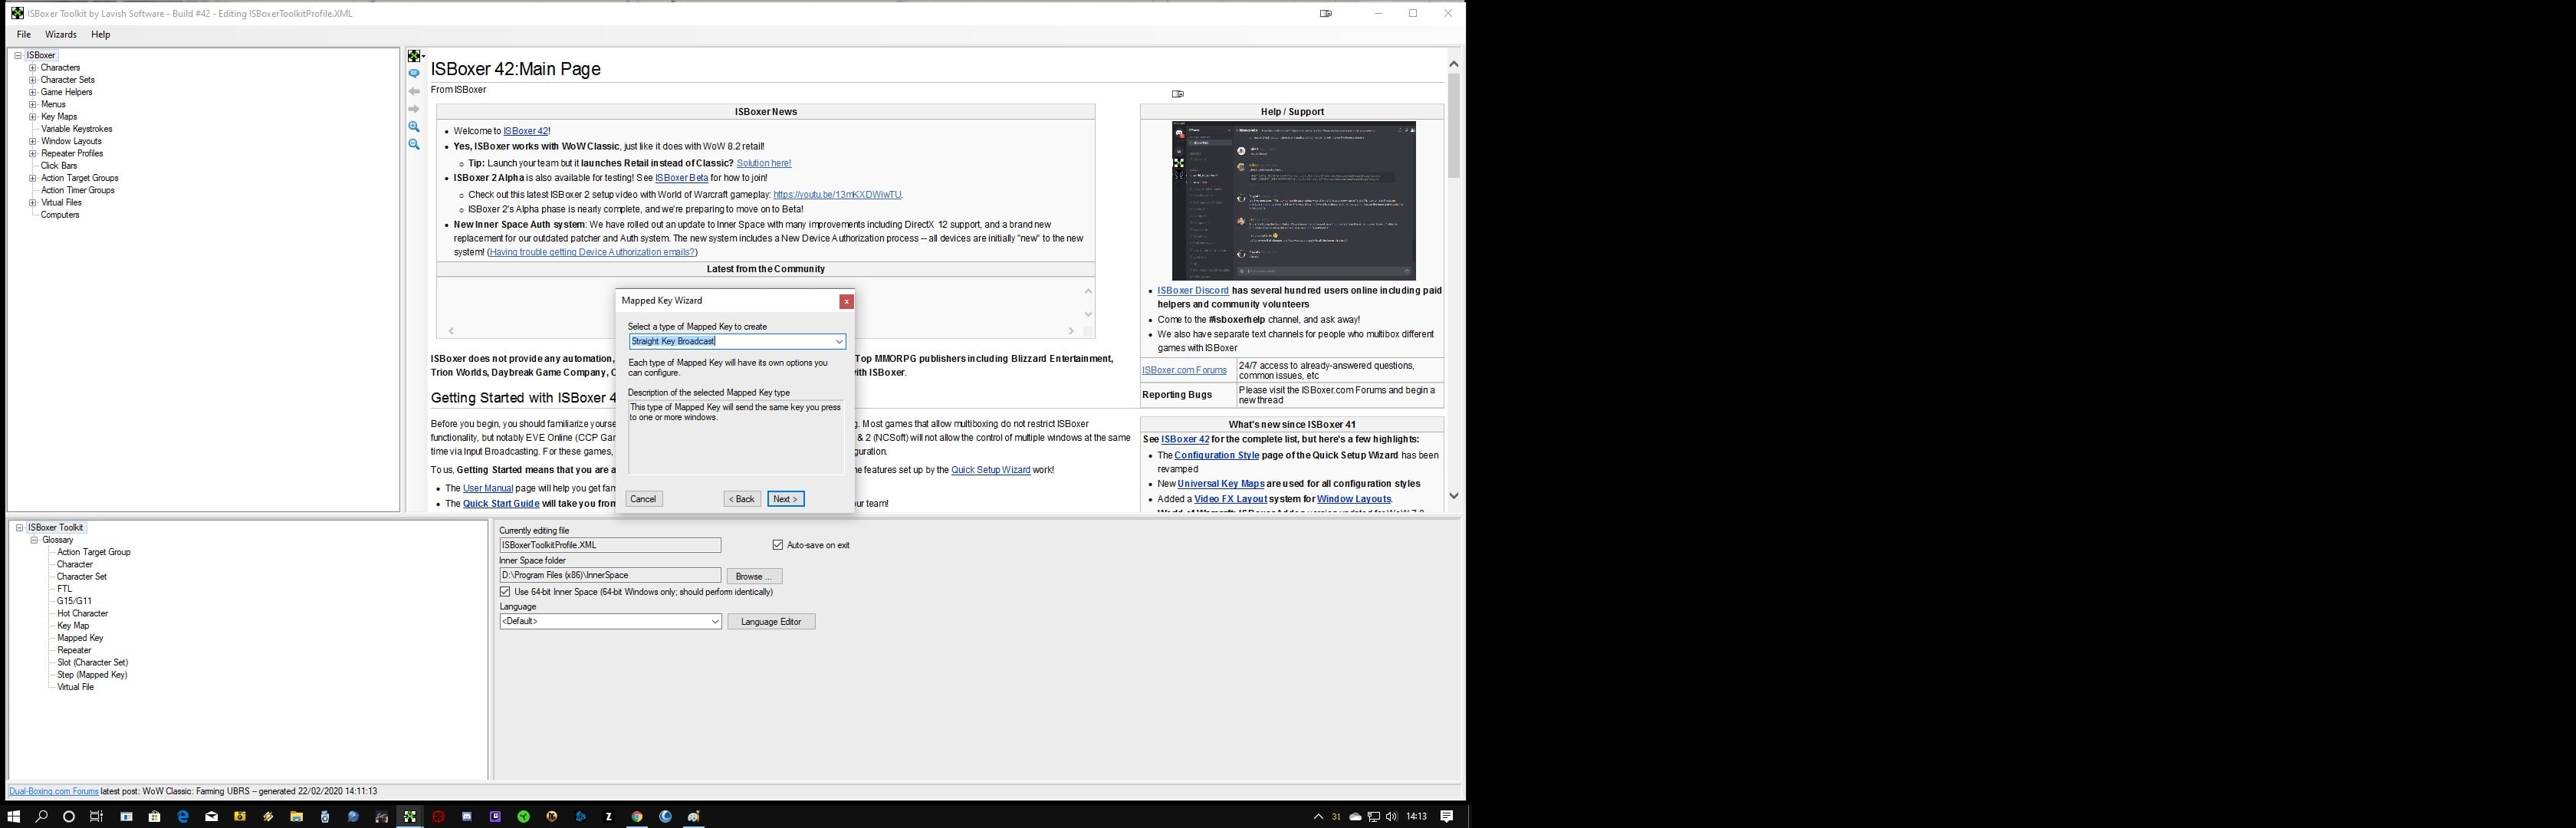Viewport: 2576px width, 828px height.
Task: Cancel the Mapped Key Wizard
Action: (x=643, y=499)
